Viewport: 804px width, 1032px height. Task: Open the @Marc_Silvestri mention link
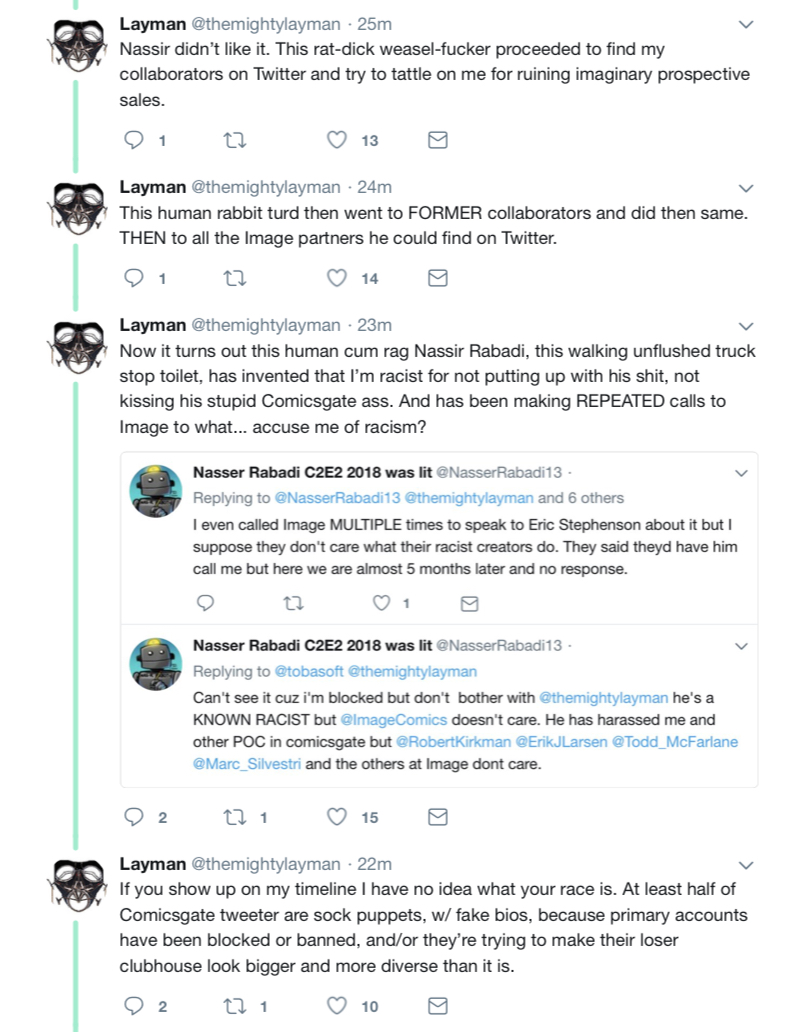pyautogui.click(x=247, y=764)
